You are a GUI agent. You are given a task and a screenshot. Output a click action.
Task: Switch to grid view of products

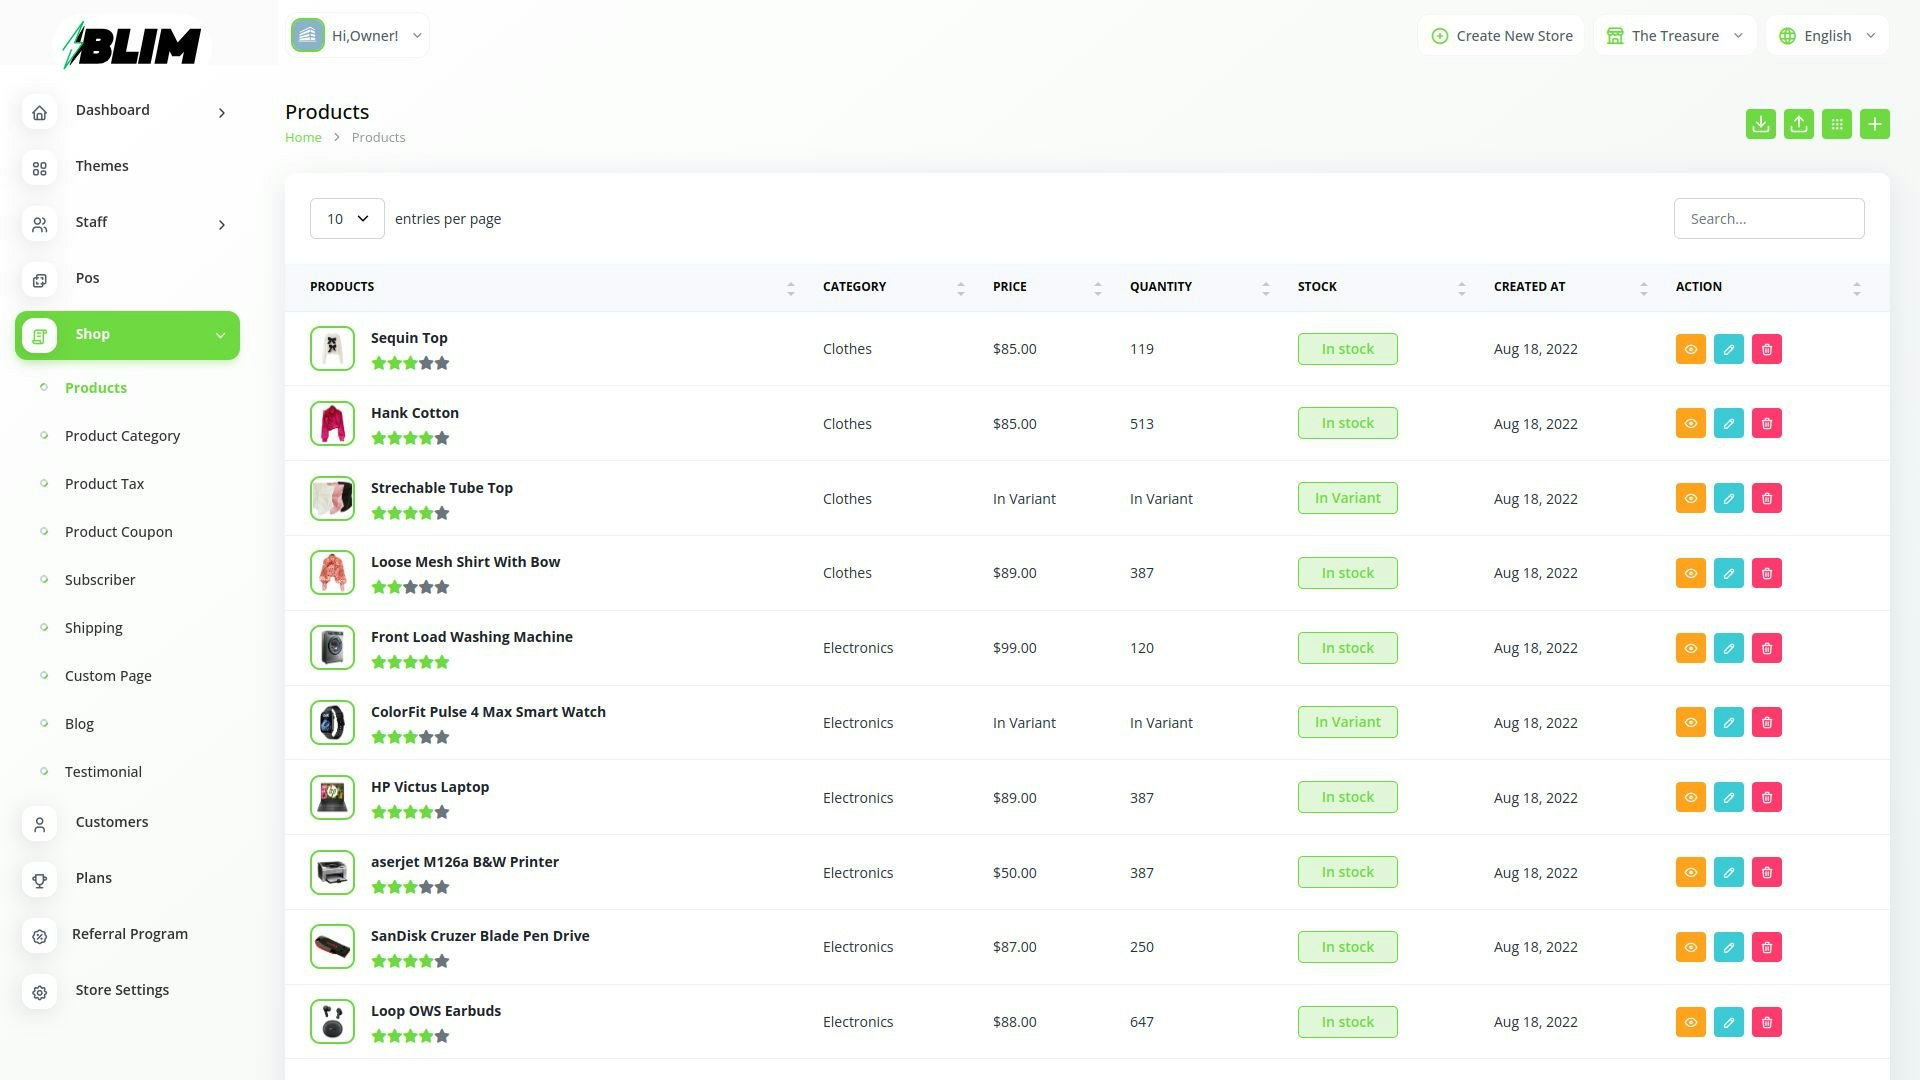[1838, 124]
